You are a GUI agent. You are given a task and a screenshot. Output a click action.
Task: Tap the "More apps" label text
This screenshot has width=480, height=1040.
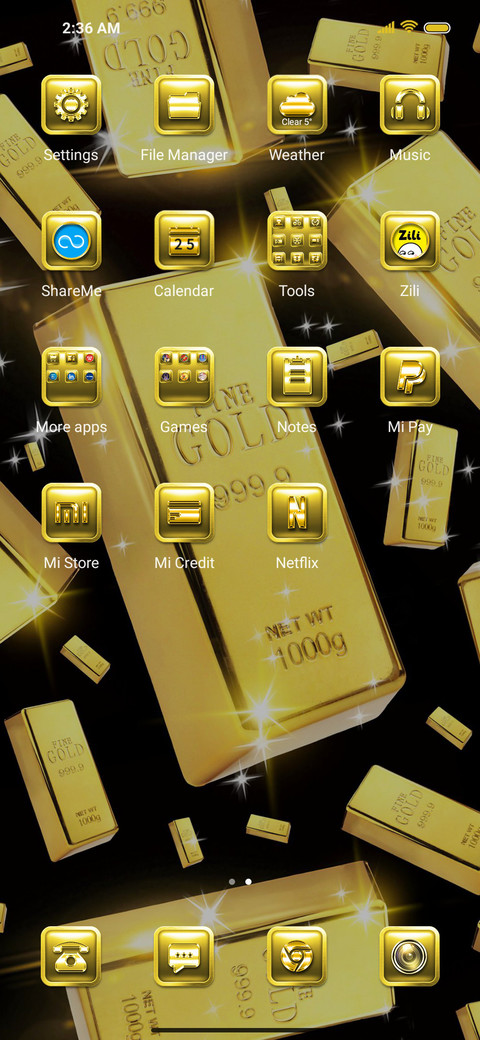coord(71,427)
